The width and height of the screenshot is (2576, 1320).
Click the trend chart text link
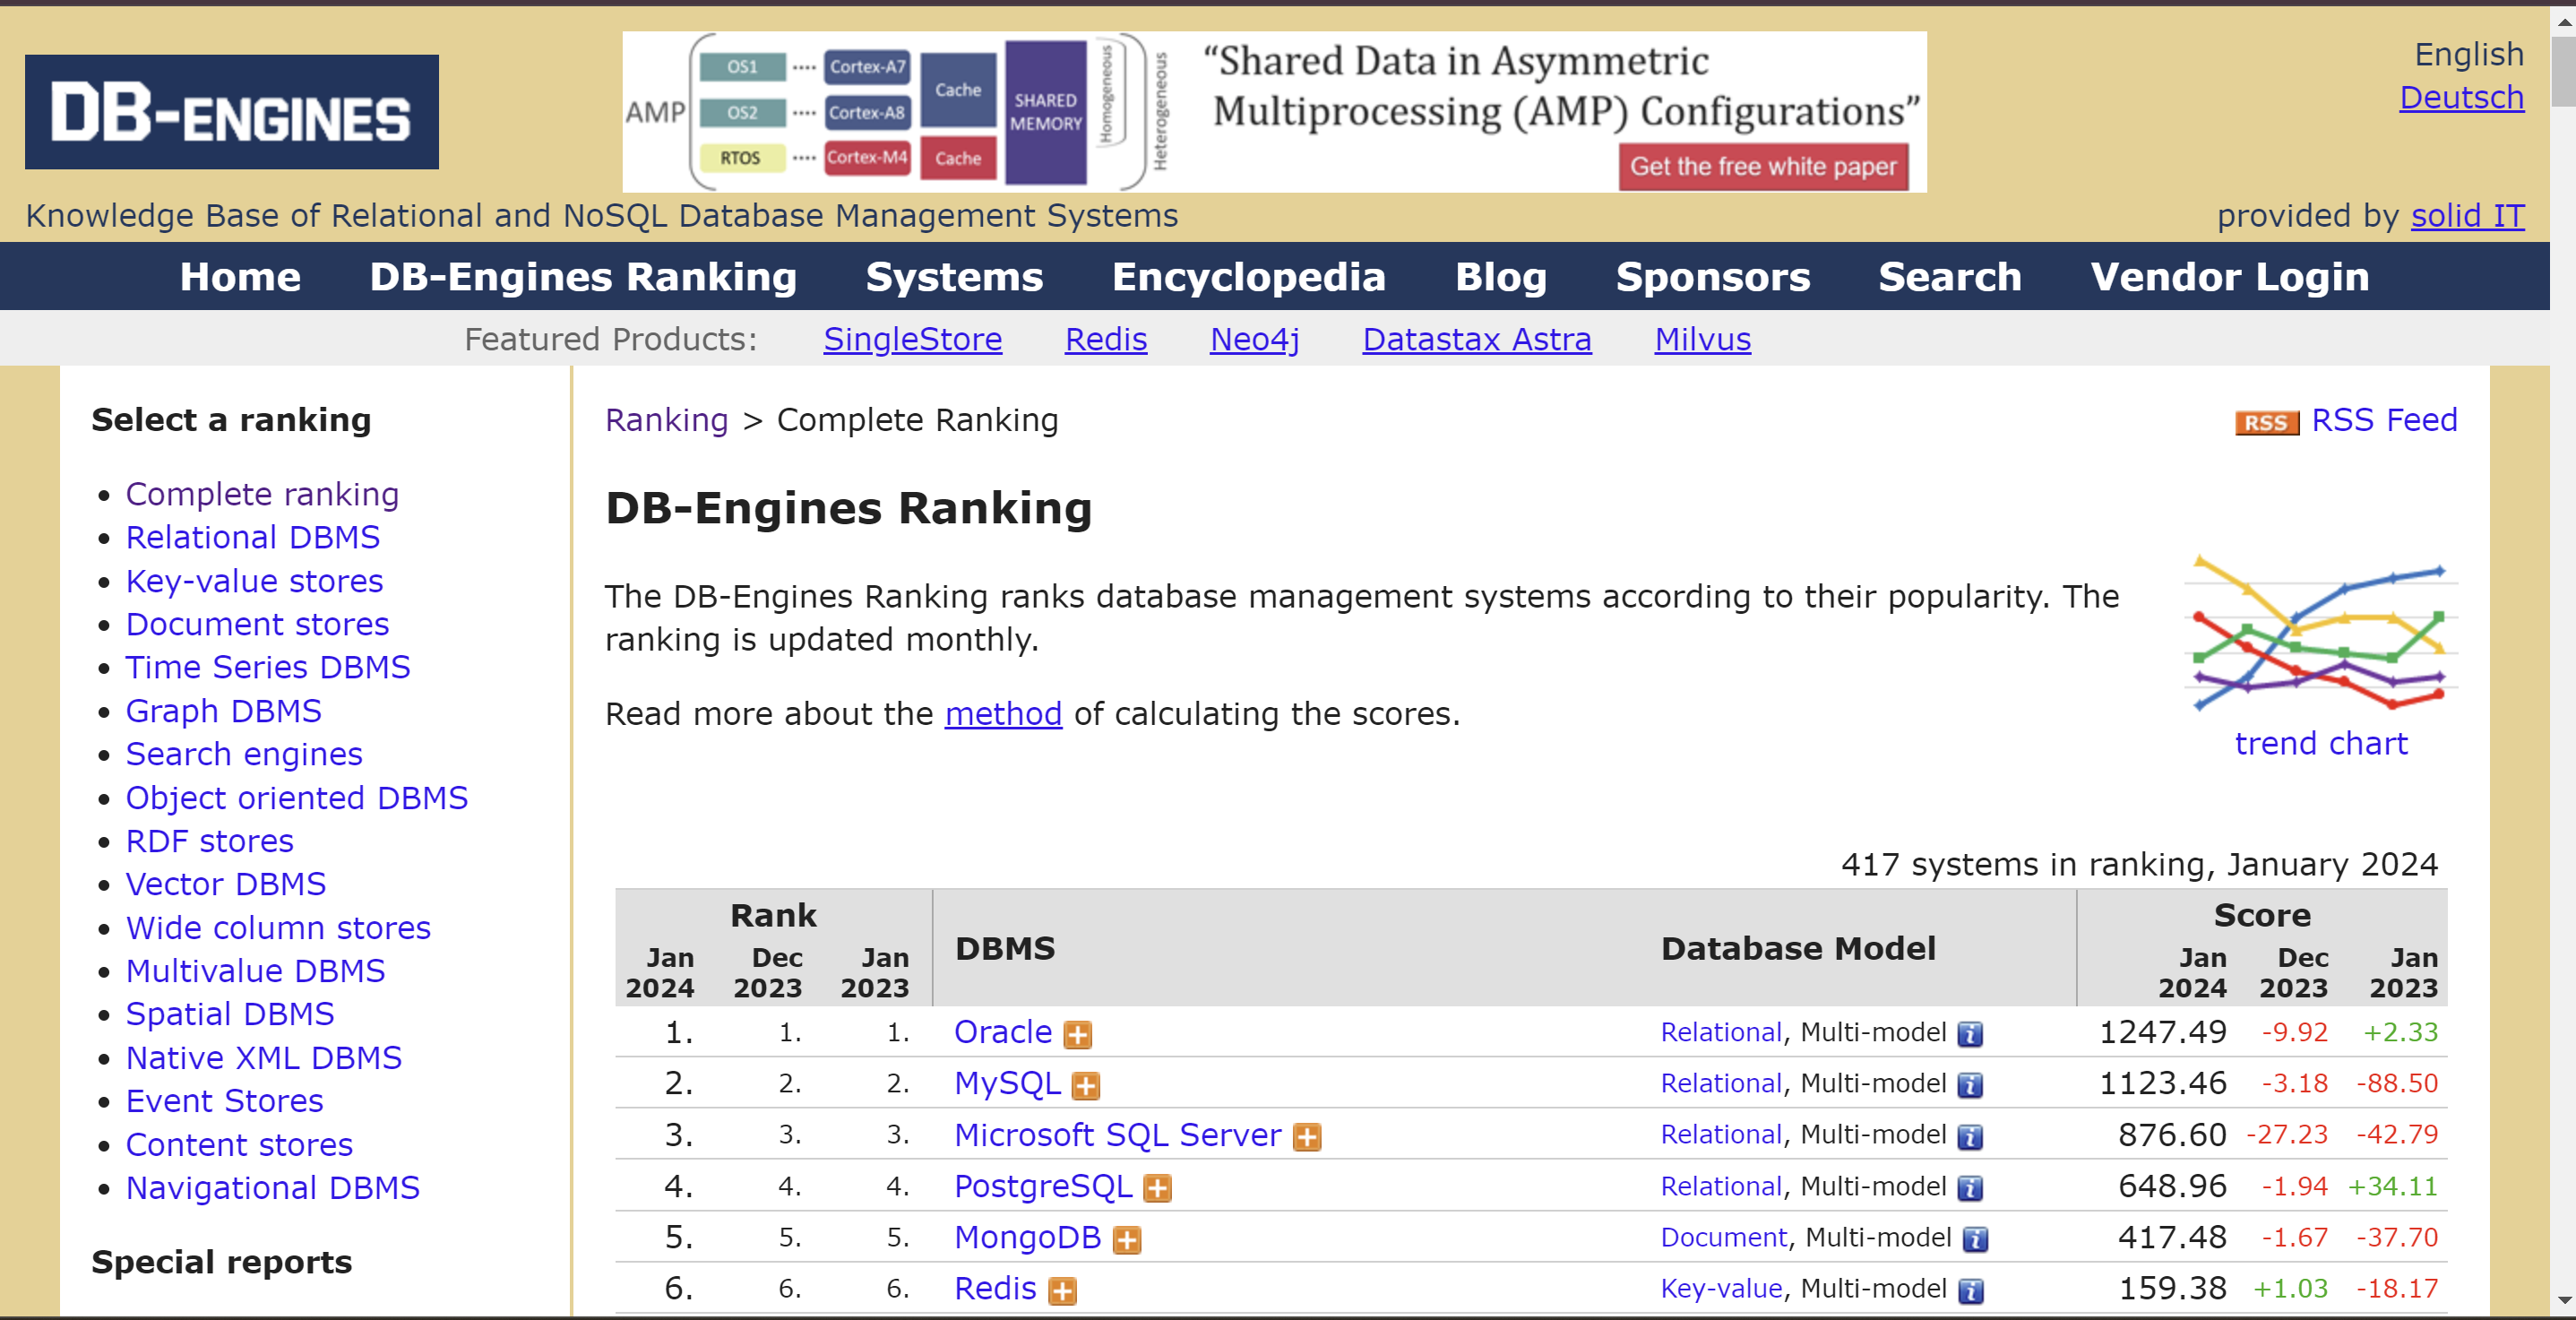pos(2321,744)
